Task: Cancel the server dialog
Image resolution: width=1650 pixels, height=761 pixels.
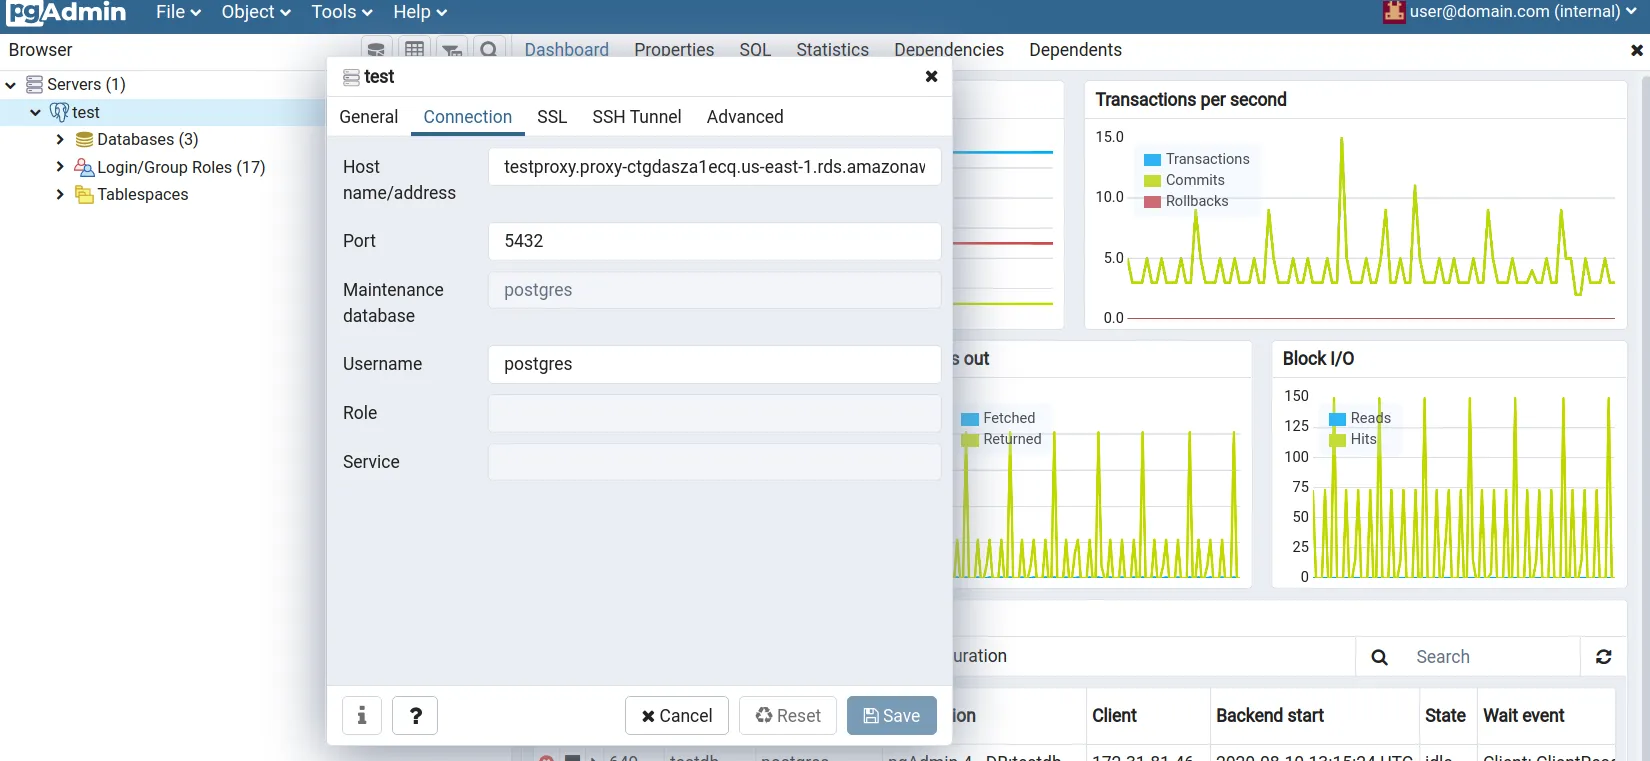Action: (x=677, y=716)
